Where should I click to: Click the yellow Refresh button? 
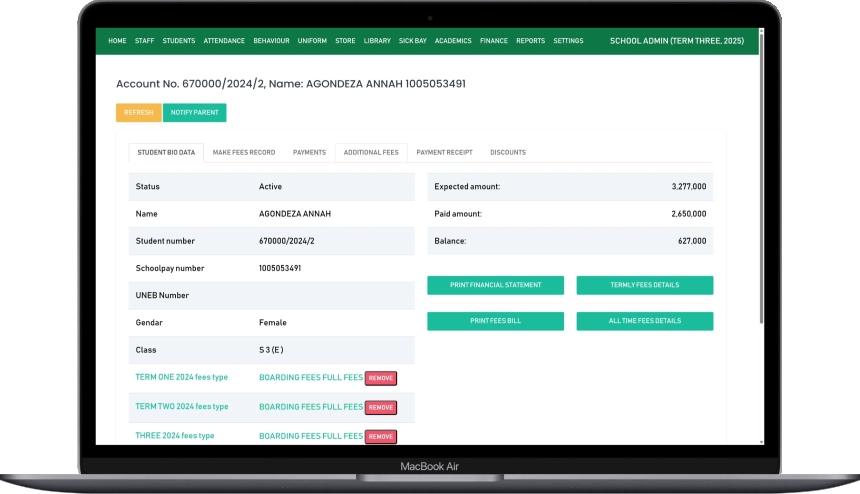tap(138, 113)
